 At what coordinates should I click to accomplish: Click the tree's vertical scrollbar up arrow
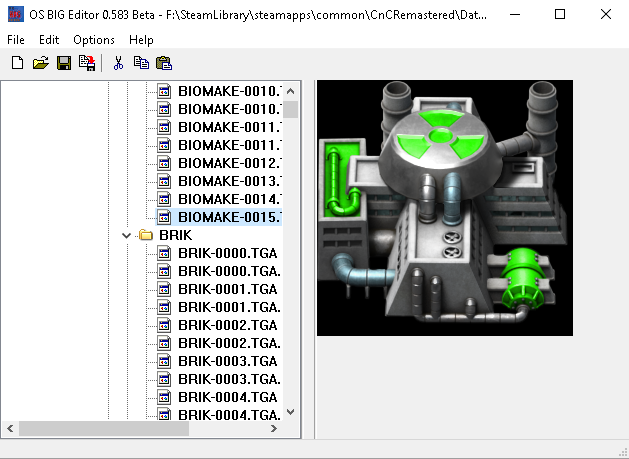point(291,91)
